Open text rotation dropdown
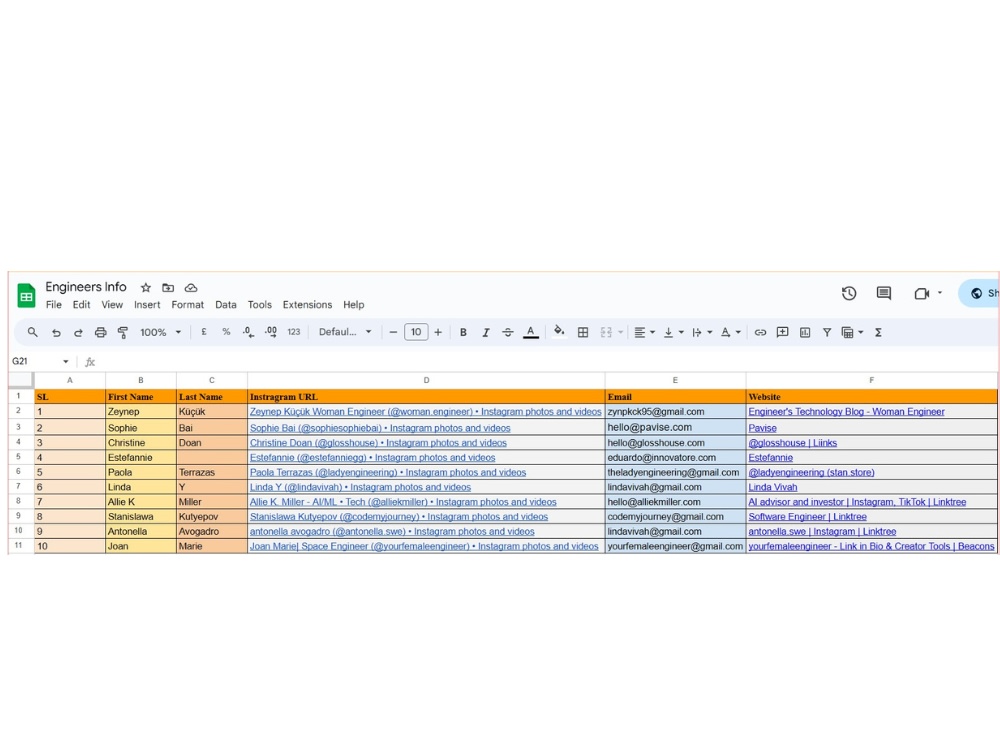The image size is (1000, 750). (x=731, y=332)
